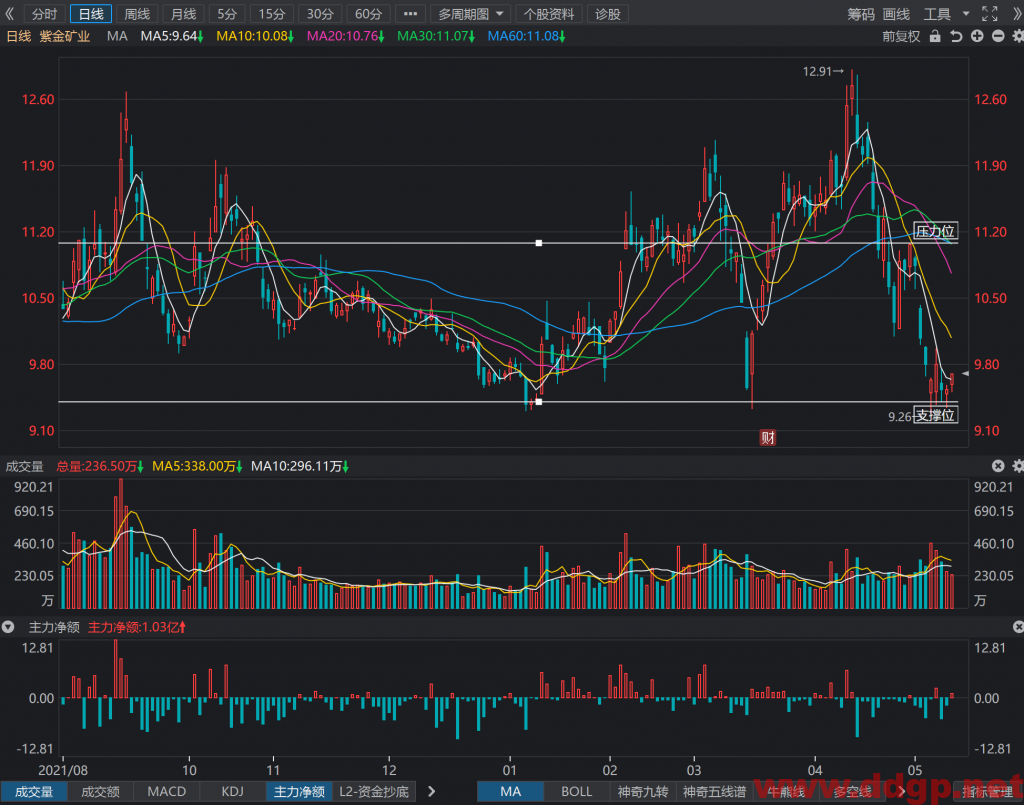Screen dimensions: 1024x805
Task: Open main chart settings gear
Action: (x=1017, y=37)
